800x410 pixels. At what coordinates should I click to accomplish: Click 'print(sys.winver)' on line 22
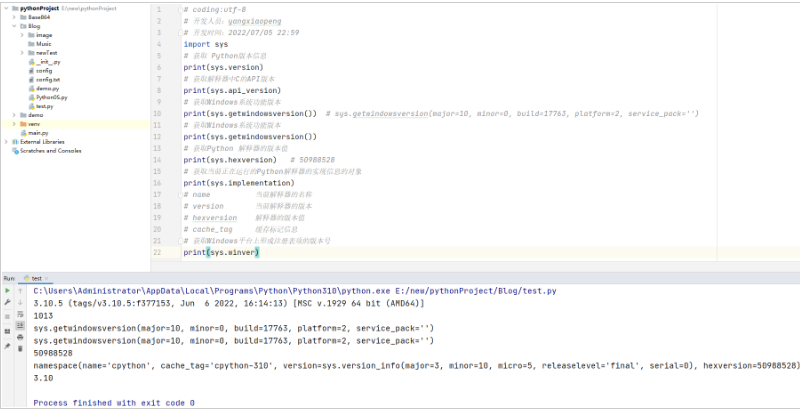pyautogui.click(x=221, y=252)
